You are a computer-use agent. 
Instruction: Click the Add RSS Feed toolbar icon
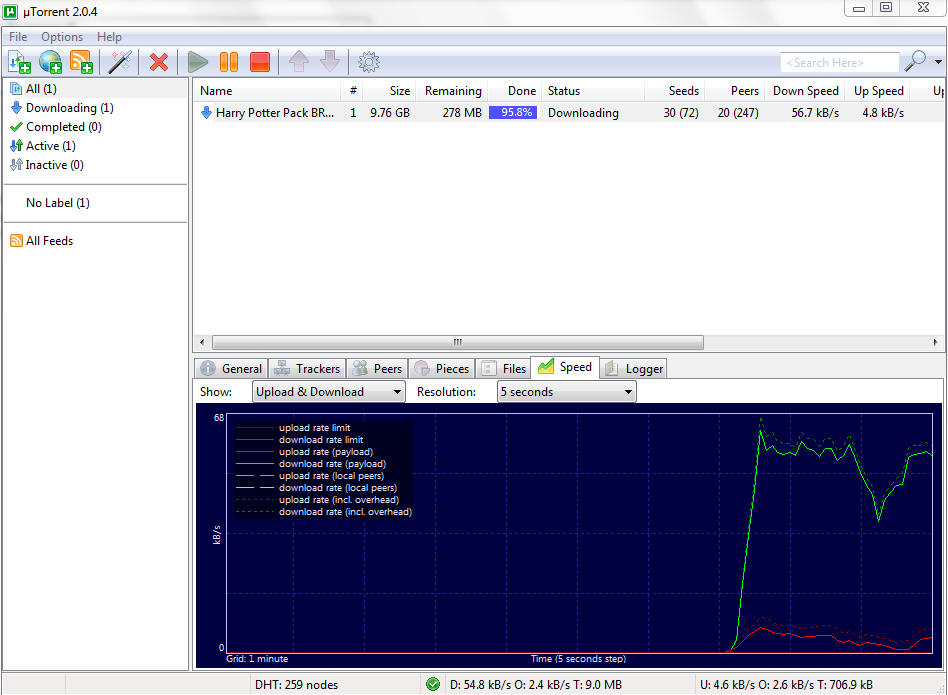[x=81, y=62]
